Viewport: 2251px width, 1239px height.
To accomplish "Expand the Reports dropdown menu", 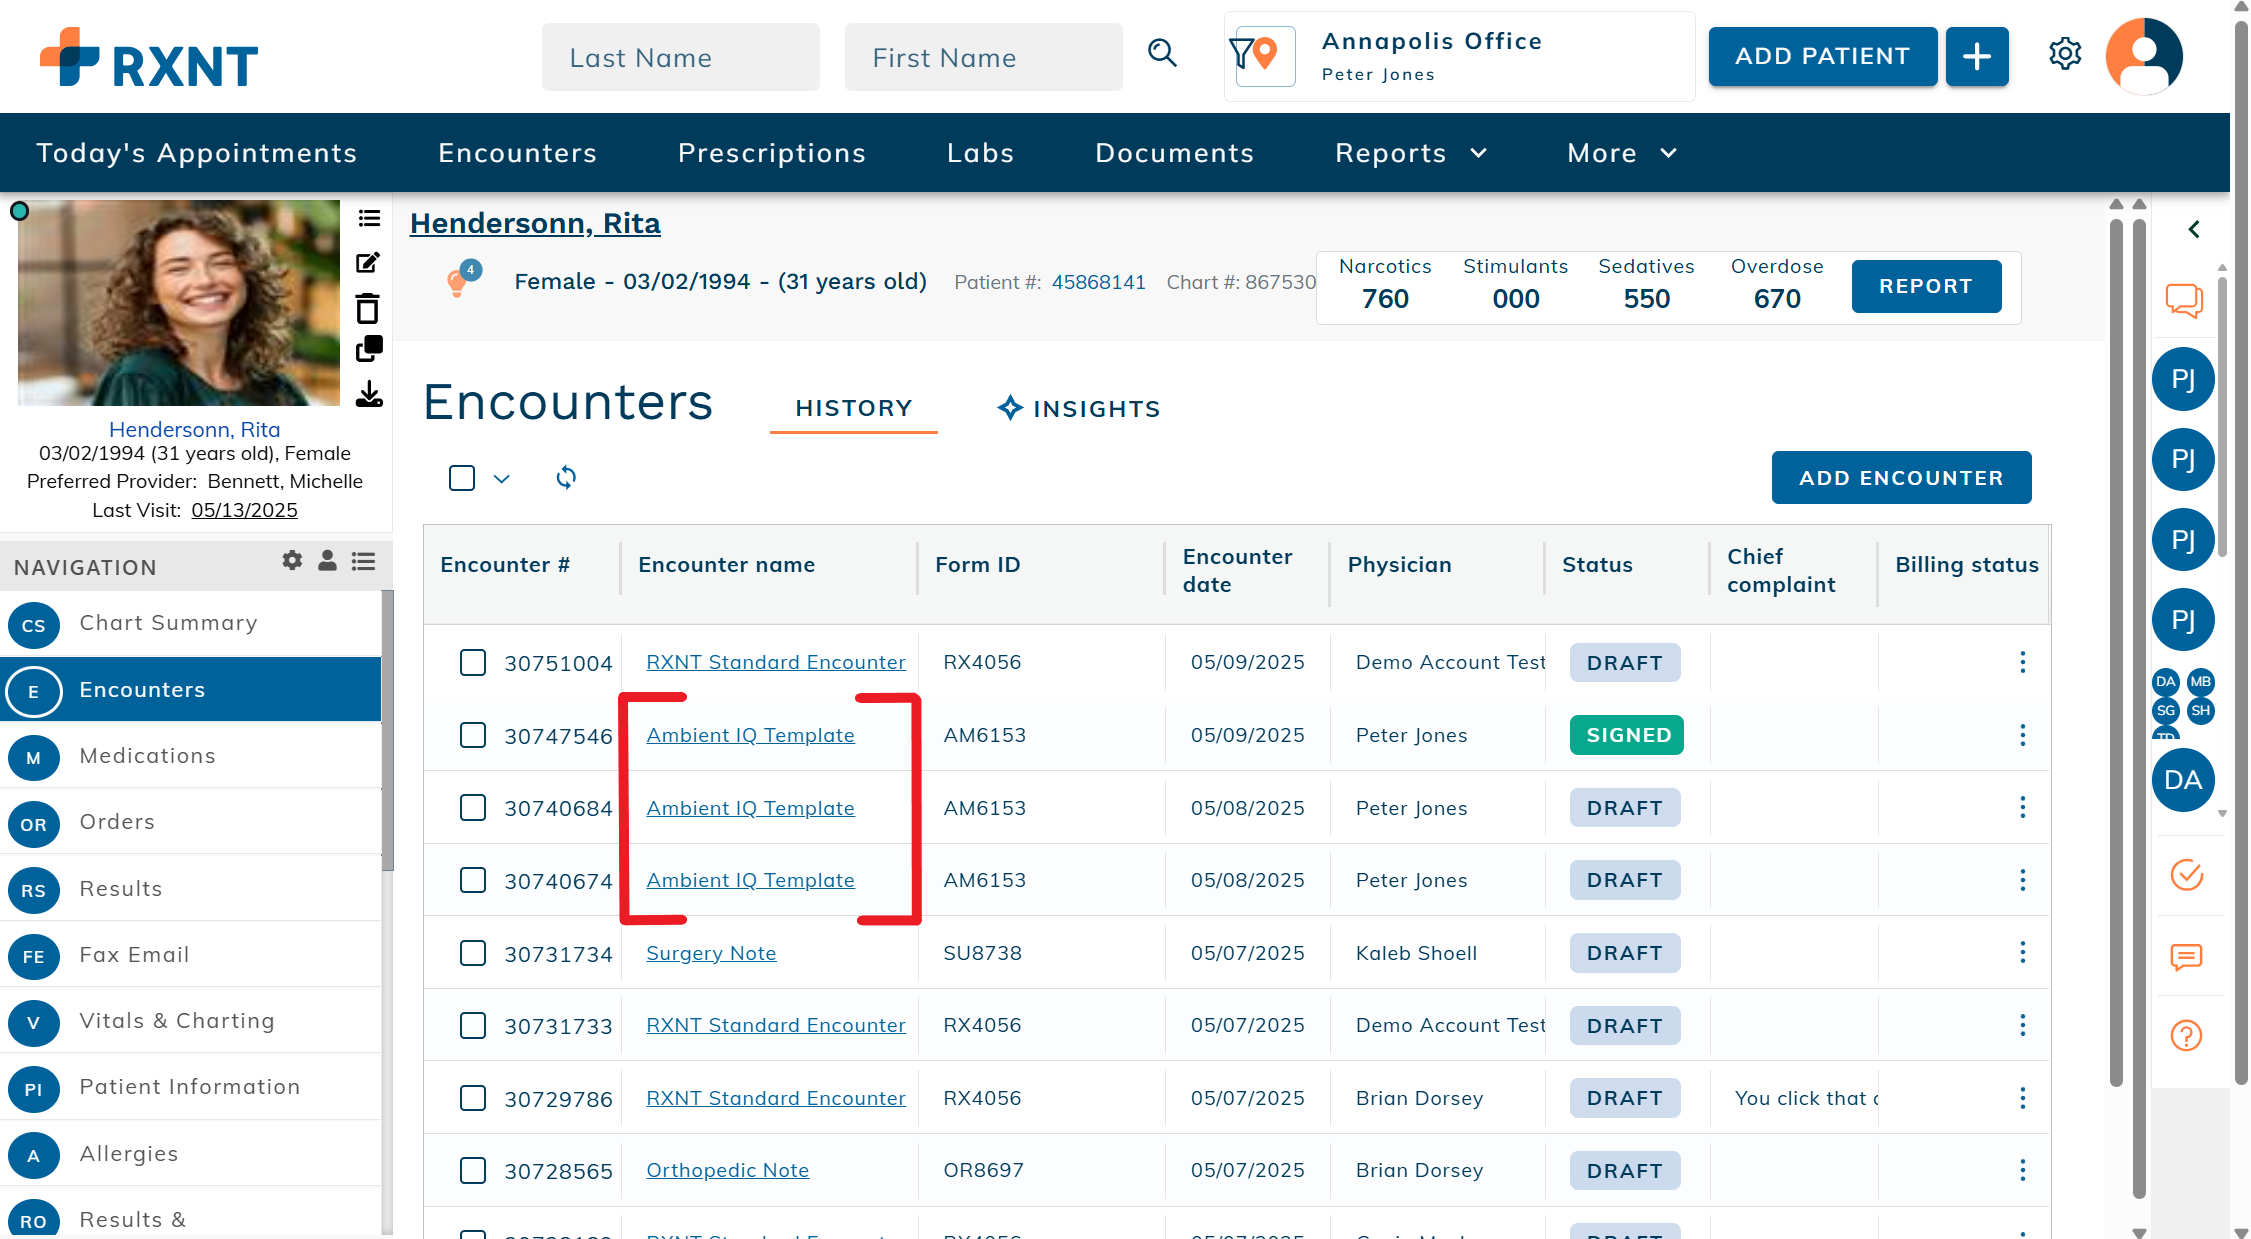I will [x=1411, y=153].
